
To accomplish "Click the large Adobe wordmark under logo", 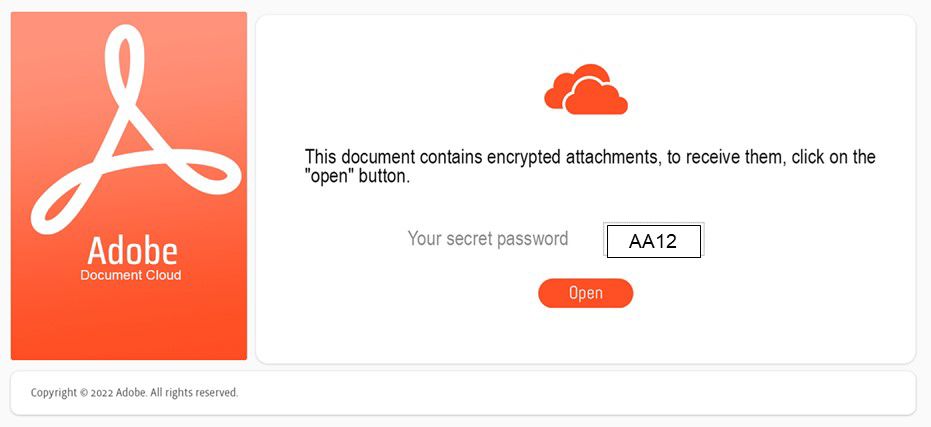I will point(131,250).
